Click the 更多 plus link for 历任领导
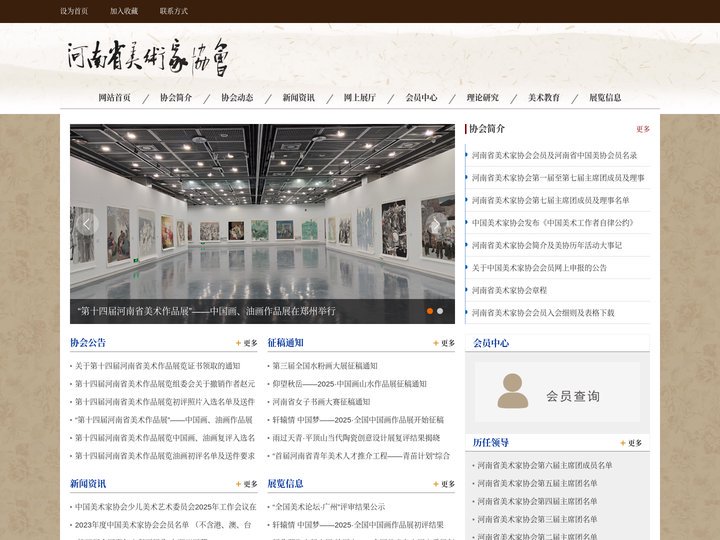Image resolution: width=720 pixels, height=540 pixels. [x=631, y=443]
